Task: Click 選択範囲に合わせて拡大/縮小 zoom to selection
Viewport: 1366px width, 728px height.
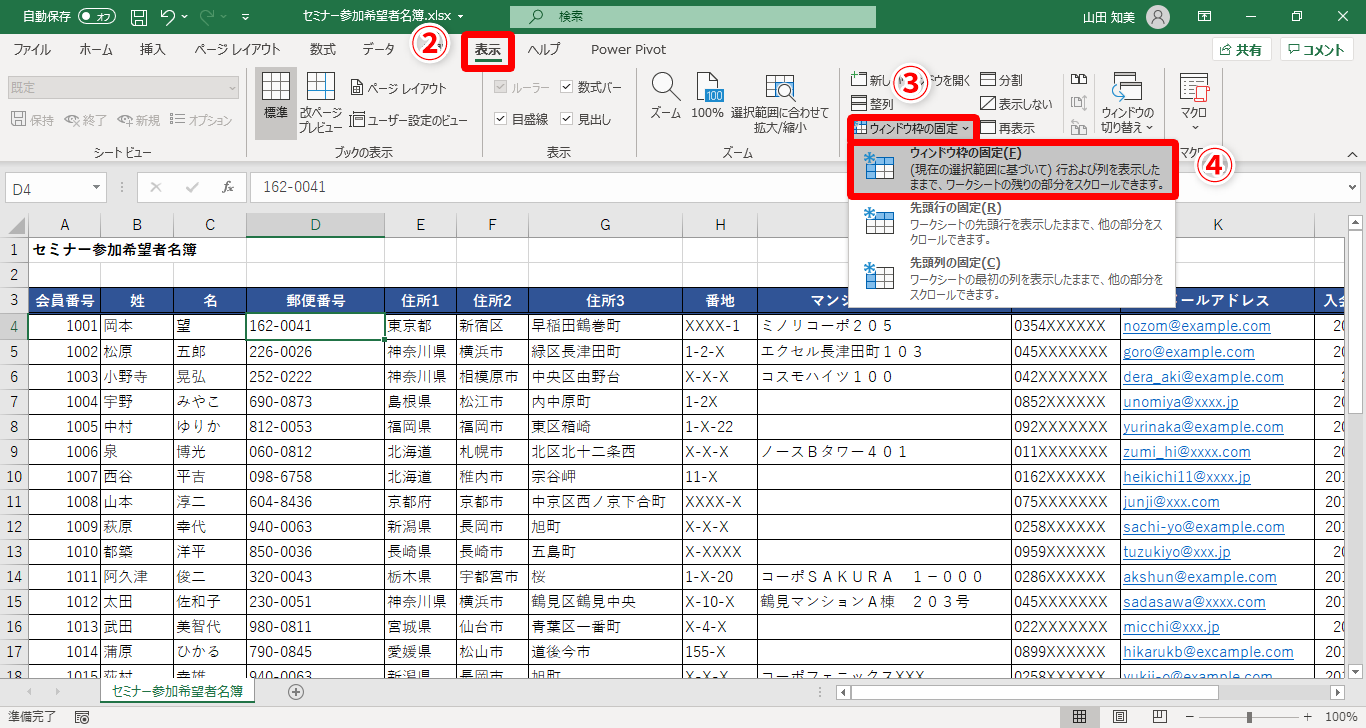Action: pos(780,104)
